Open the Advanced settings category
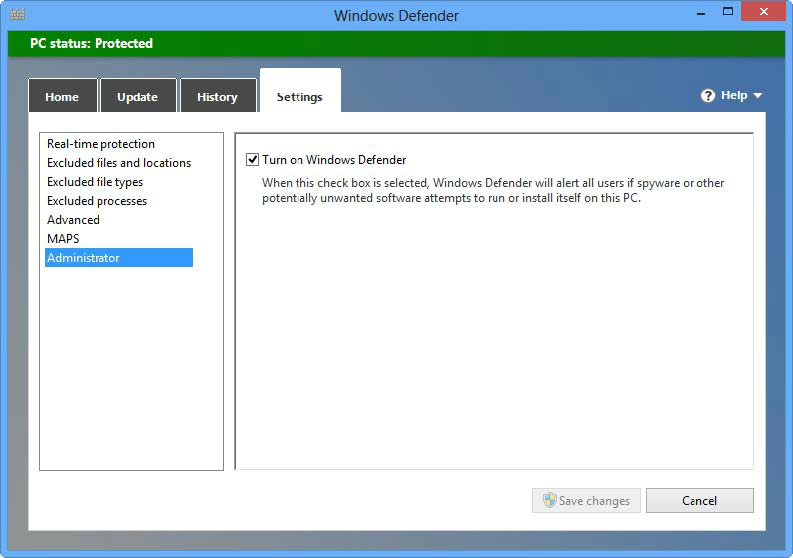 point(73,220)
